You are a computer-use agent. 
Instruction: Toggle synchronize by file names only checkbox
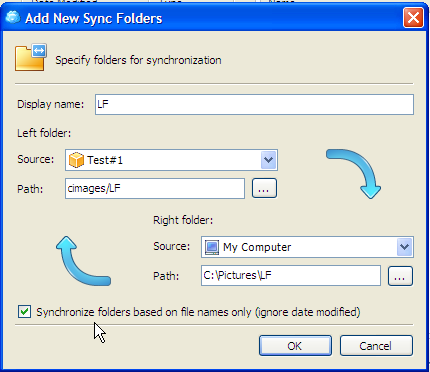(x=24, y=312)
